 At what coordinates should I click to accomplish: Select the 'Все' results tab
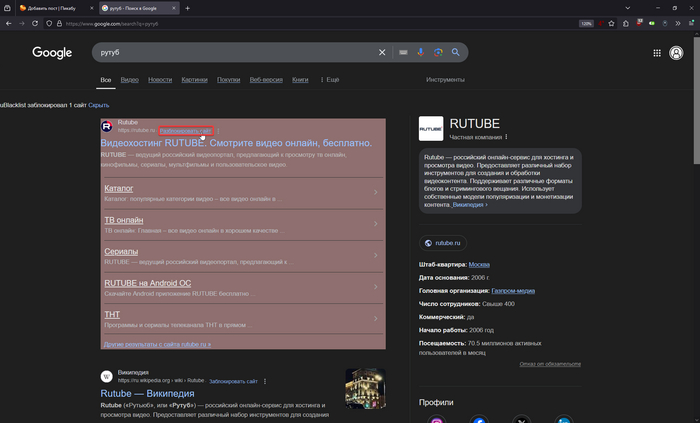pos(106,80)
